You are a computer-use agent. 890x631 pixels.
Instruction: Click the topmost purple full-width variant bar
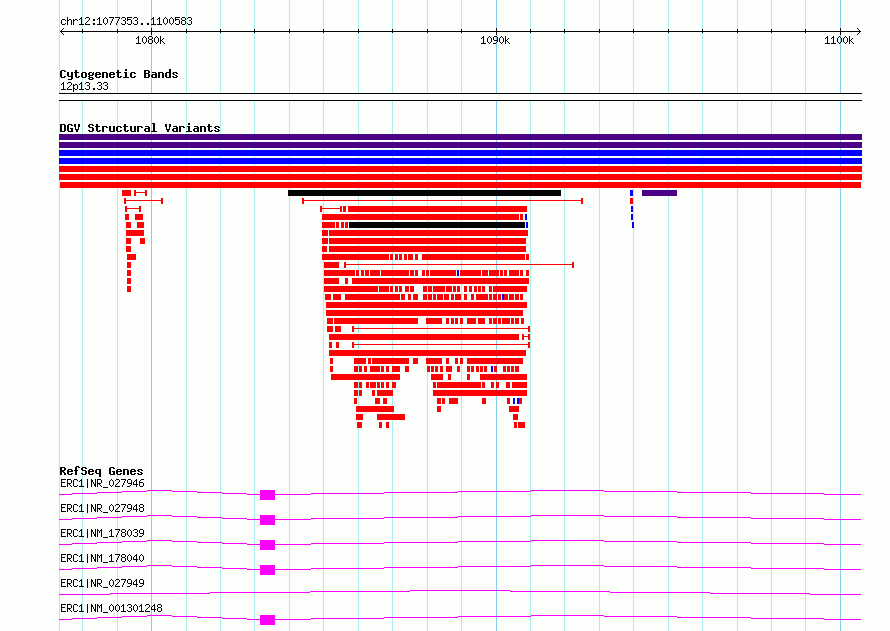tap(460, 137)
